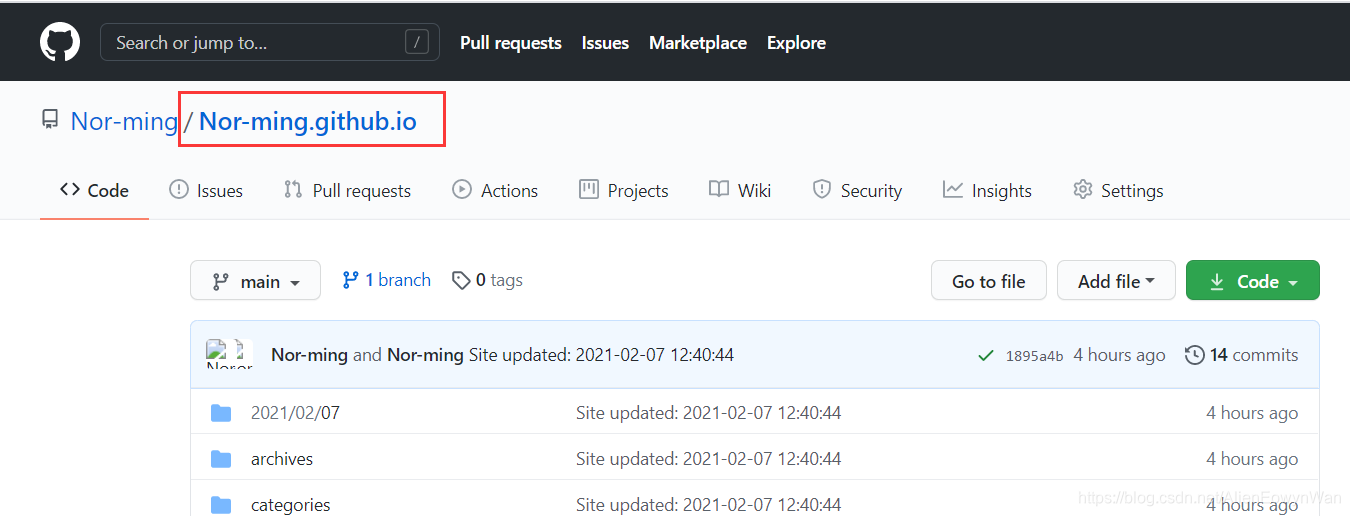Viewport: 1350px width, 516px height.
Task: Click the time ago text in archives row
Action: (x=1252, y=459)
